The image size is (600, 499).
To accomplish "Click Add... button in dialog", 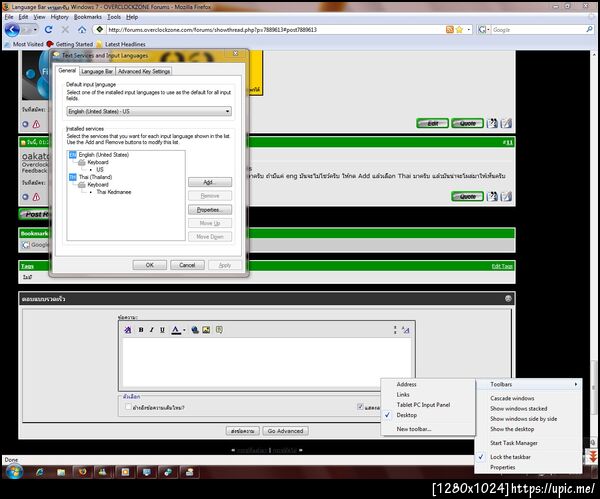I will point(210,182).
